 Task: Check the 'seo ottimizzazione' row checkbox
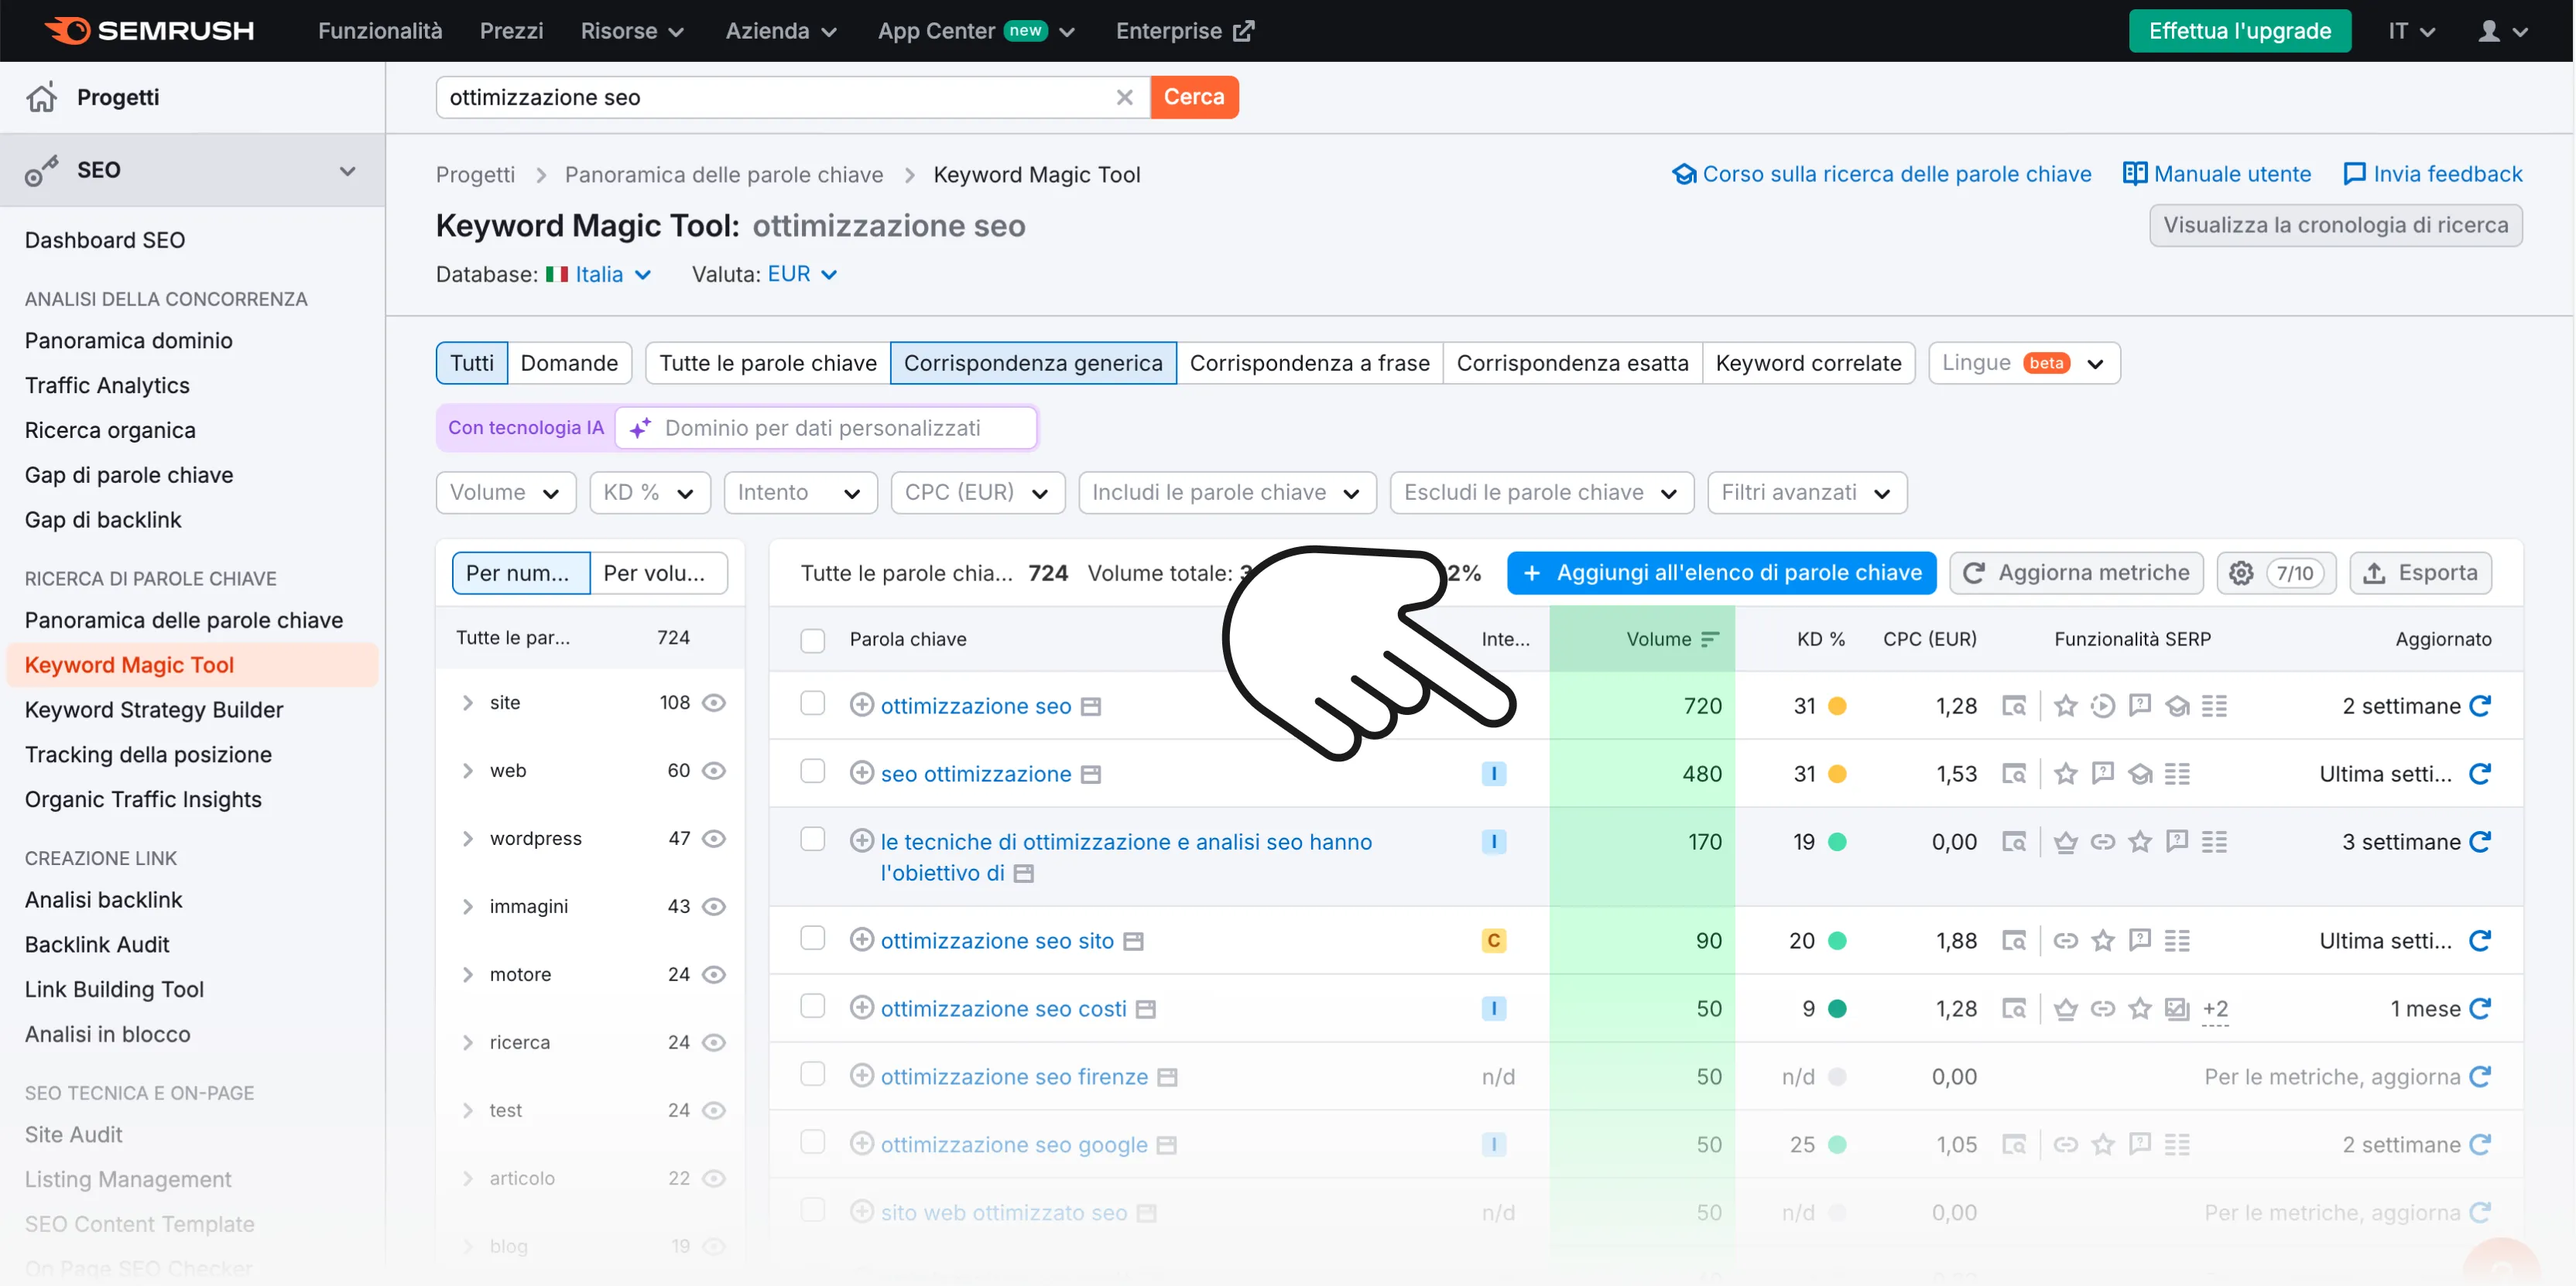813,772
